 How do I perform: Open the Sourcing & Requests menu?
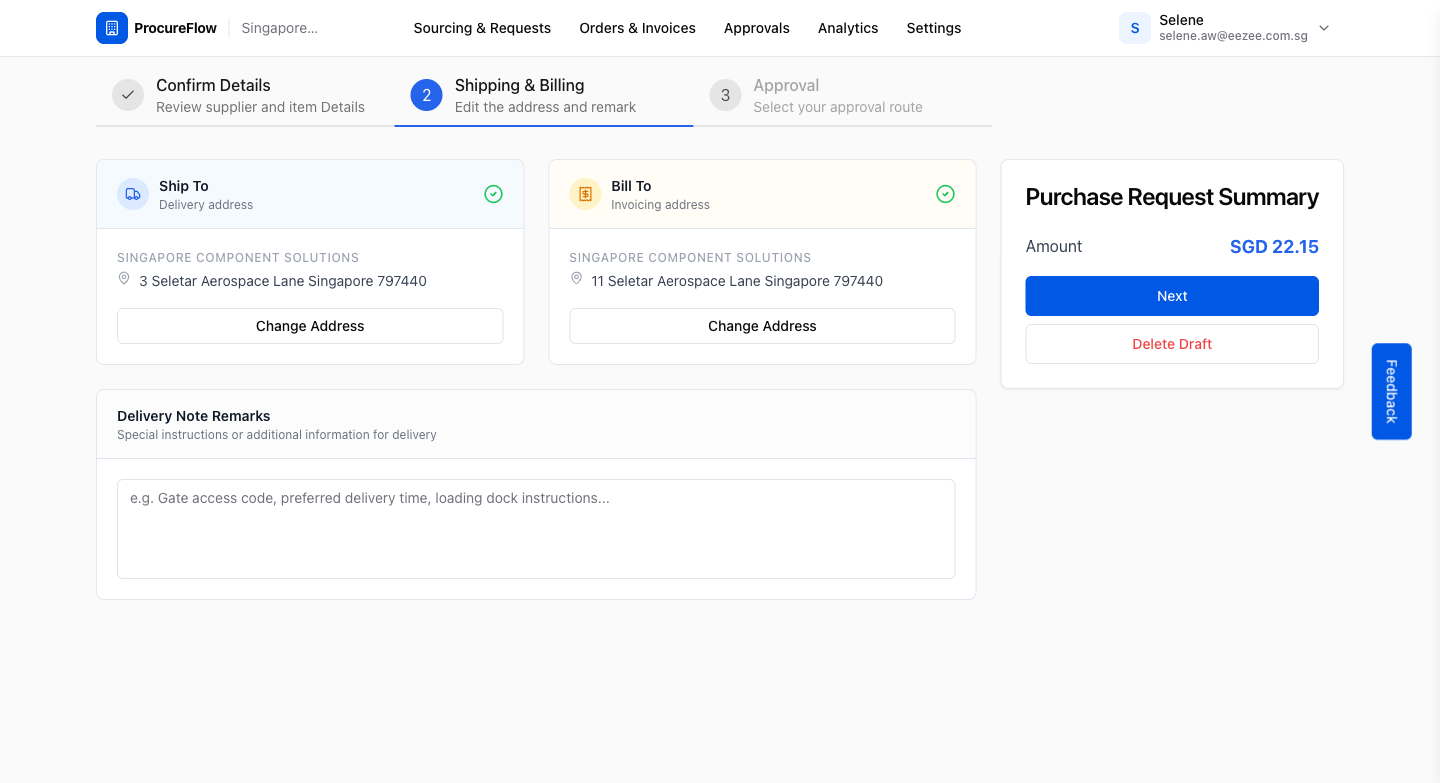[x=482, y=28]
